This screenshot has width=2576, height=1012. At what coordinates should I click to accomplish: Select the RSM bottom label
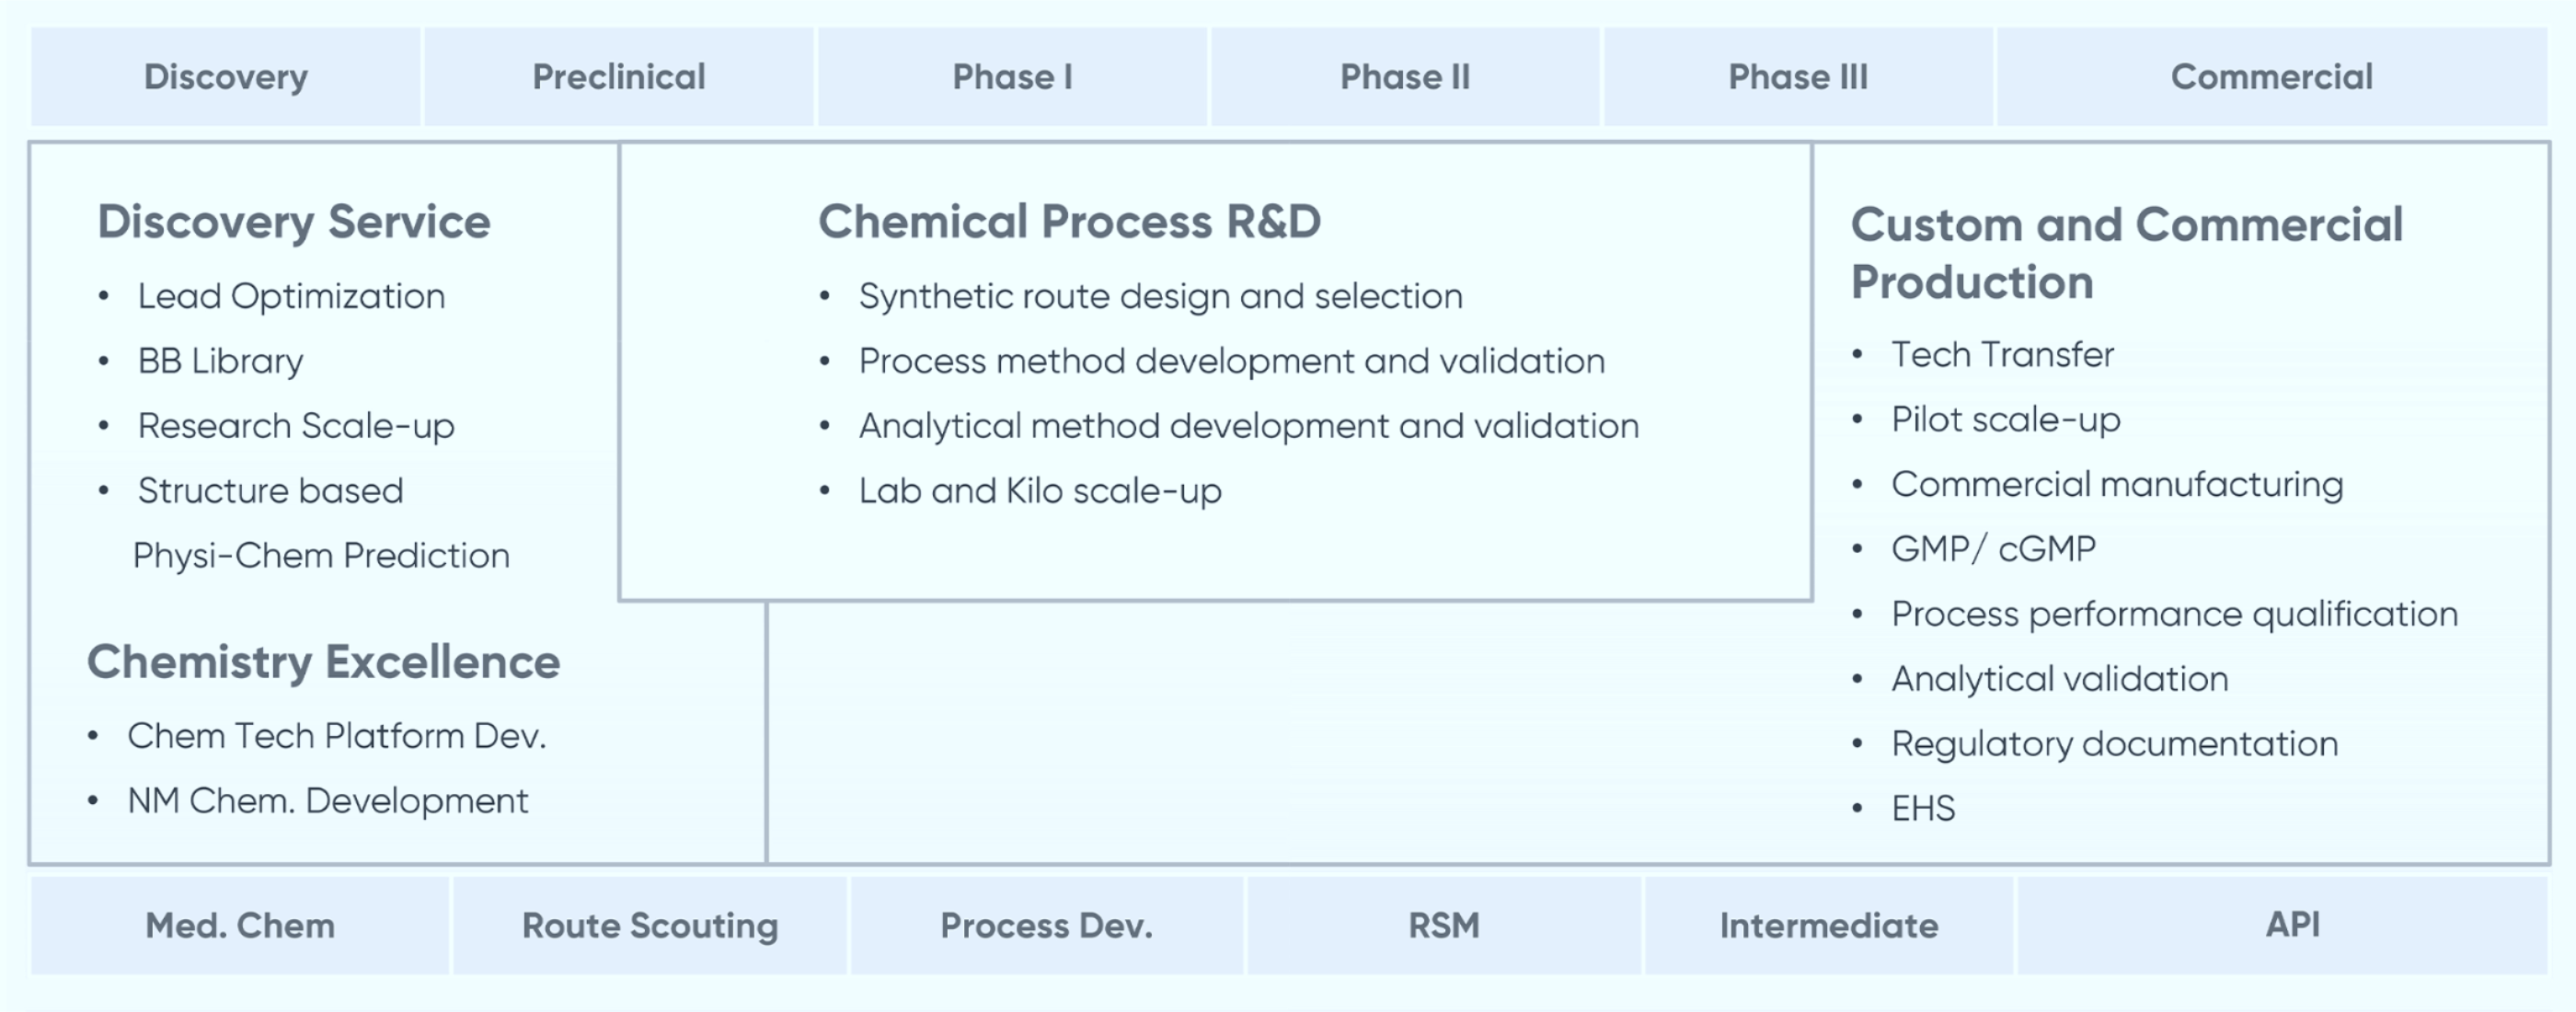[1443, 925]
